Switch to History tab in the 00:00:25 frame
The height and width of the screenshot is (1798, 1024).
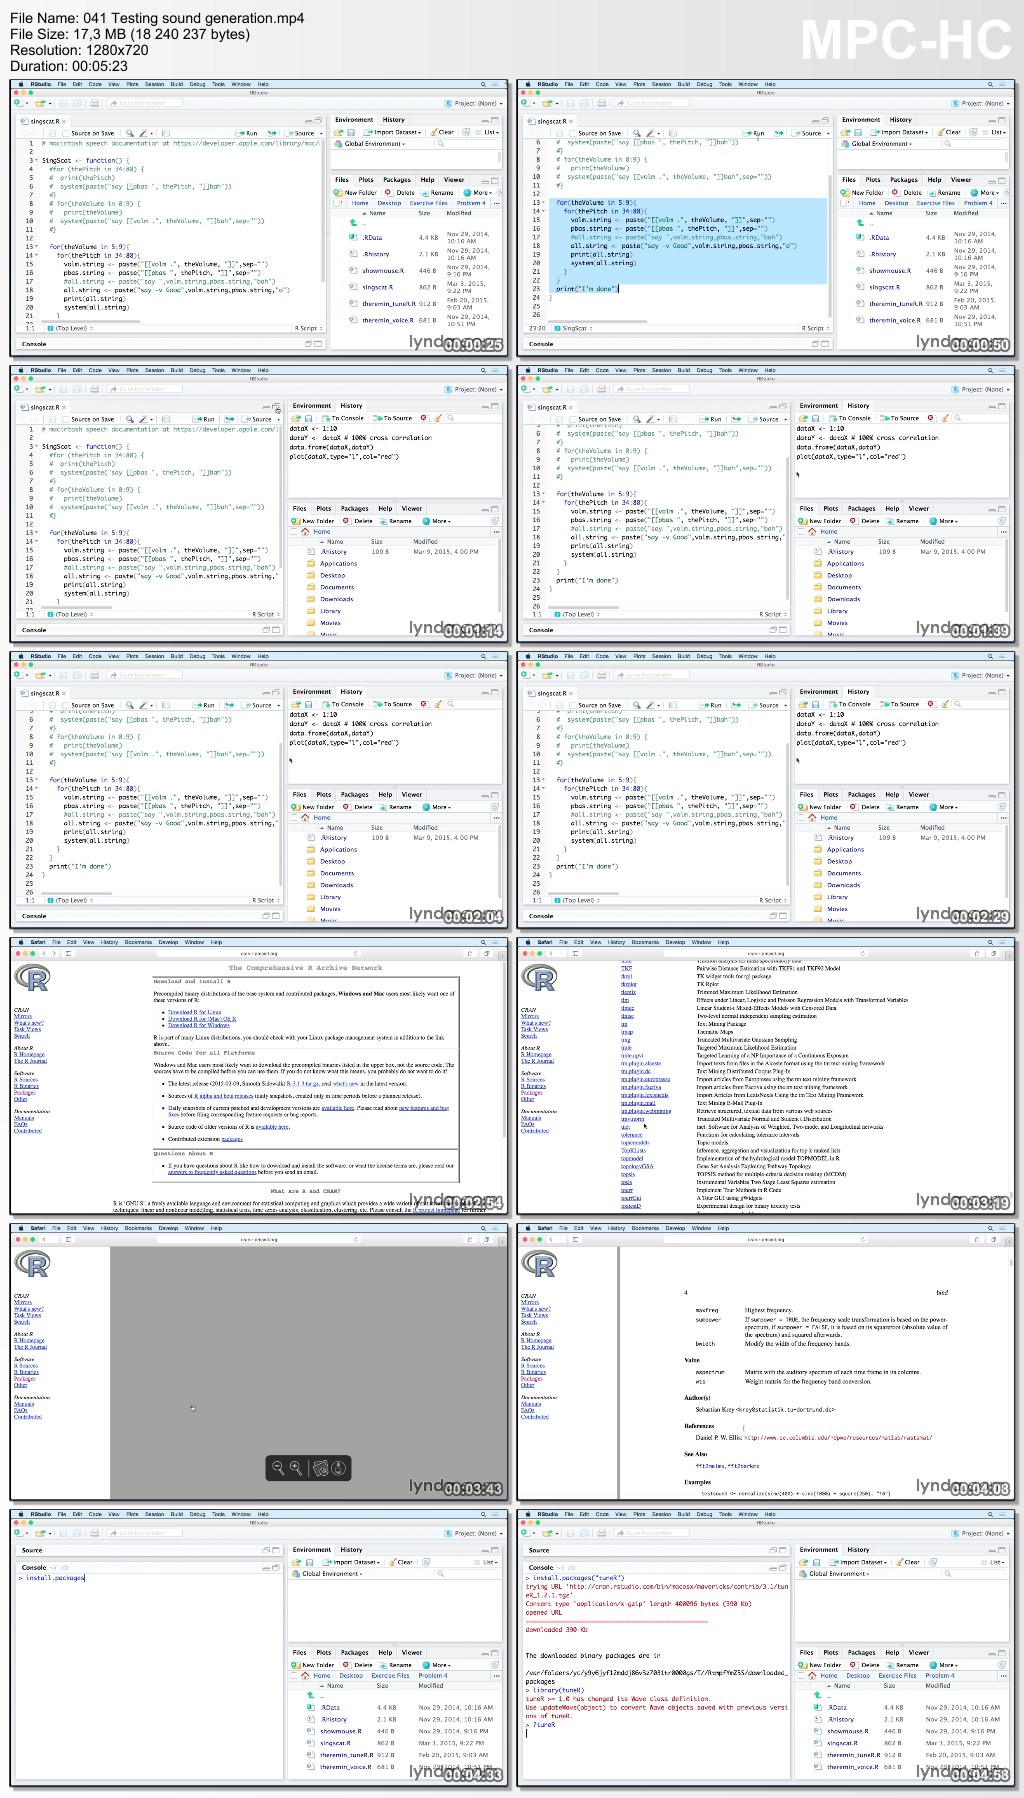(x=394, y=120)
